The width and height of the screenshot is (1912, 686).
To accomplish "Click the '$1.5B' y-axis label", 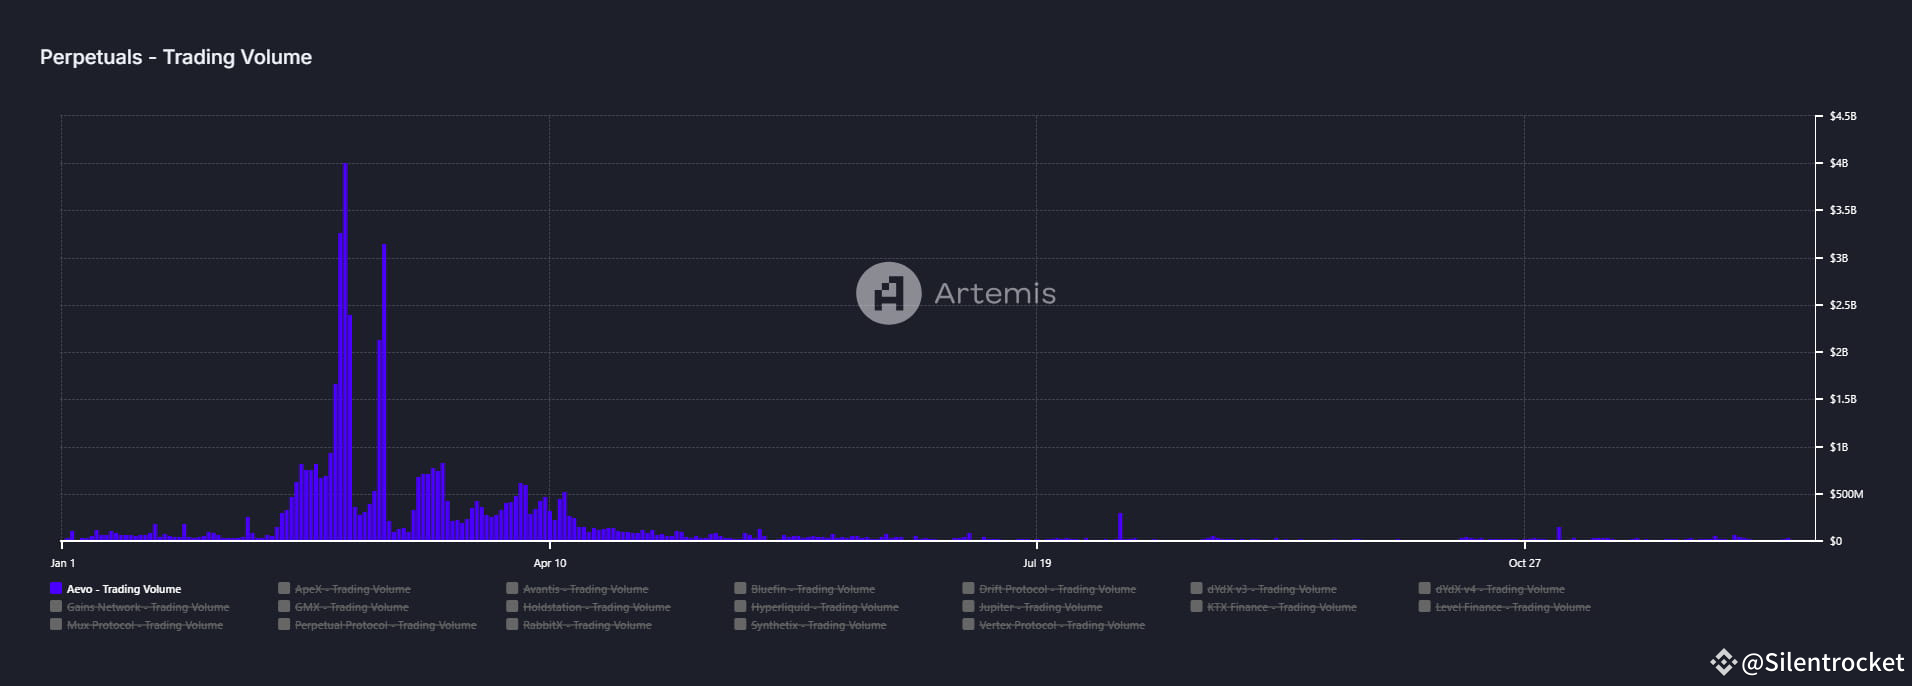I will 1843,399.
